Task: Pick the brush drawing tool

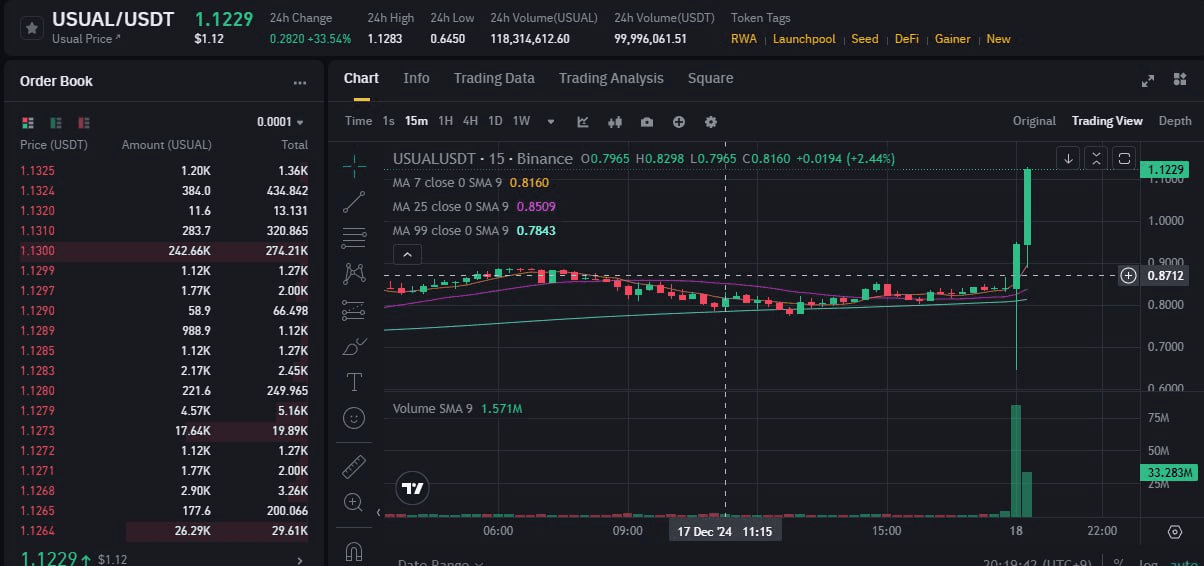Action: coord(354,346)
